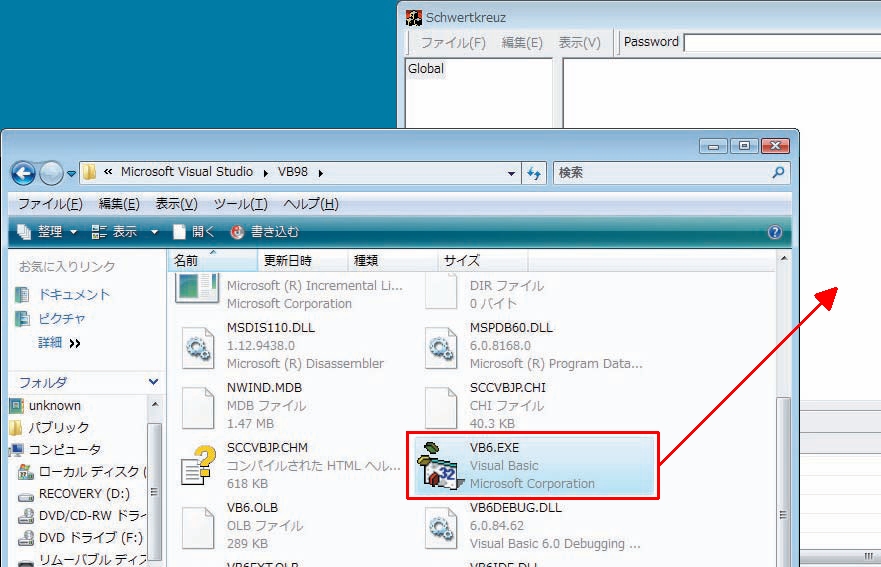This screenshot has height=567, width=881.
Task: Minimize the Explorer window
Action: click(714, 146)
